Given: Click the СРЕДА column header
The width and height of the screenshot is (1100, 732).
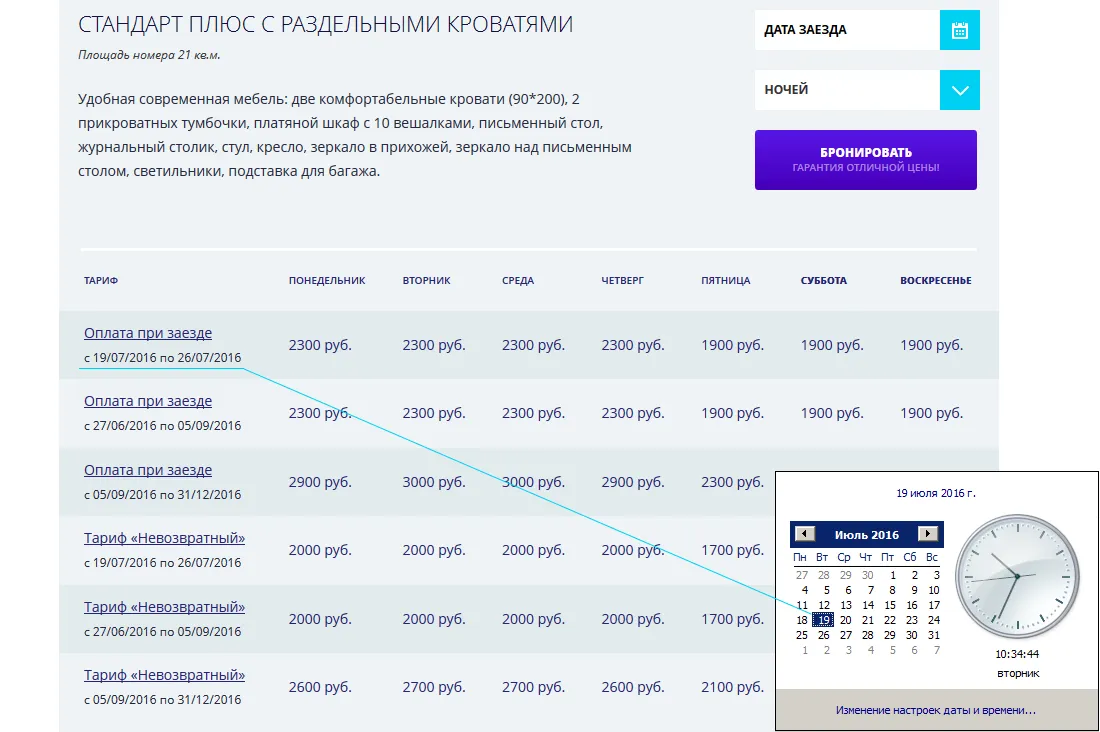Looking at the screenshot, I should point(518,281).
